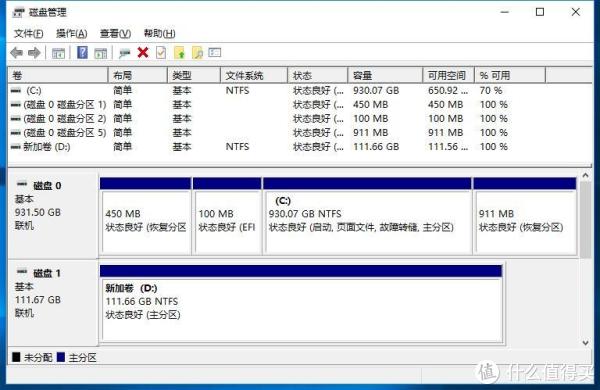
Task: Click the rightmost list view settings icon
Action: coord(215,52)
